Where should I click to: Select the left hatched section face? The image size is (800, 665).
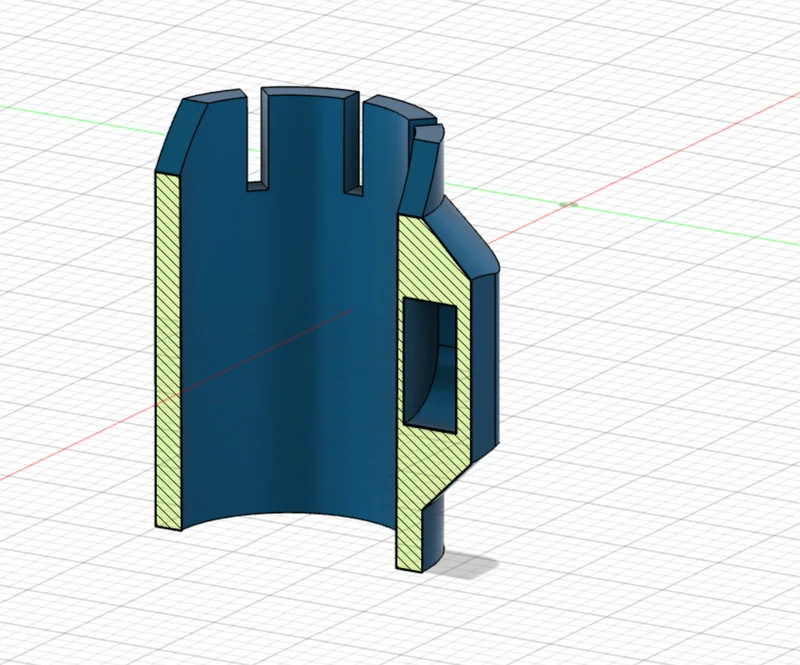(168, 351)
